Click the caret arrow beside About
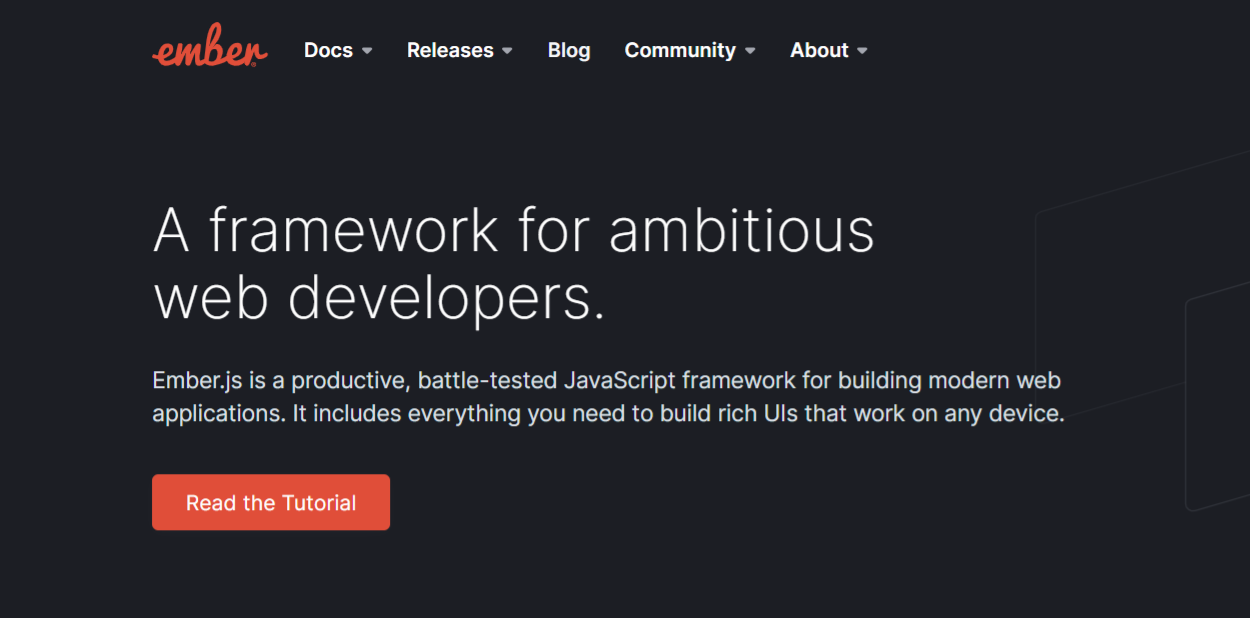Image resolution: width=1250 pixels, height=618 pixels. [862, 51]
